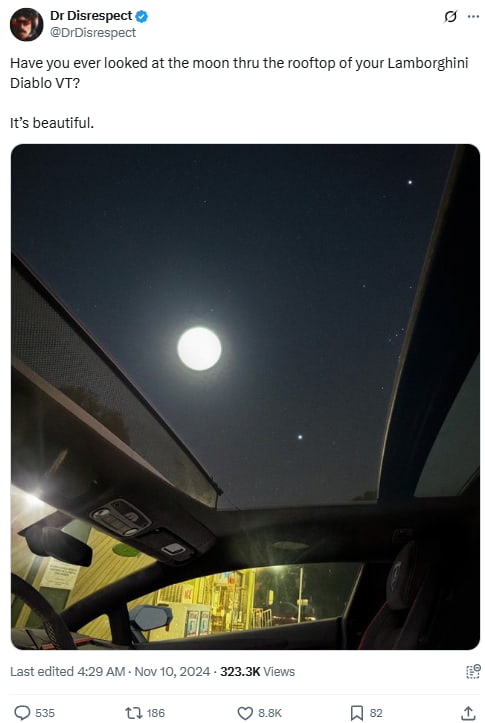Like the post with the heart icon

pos(245,713)
